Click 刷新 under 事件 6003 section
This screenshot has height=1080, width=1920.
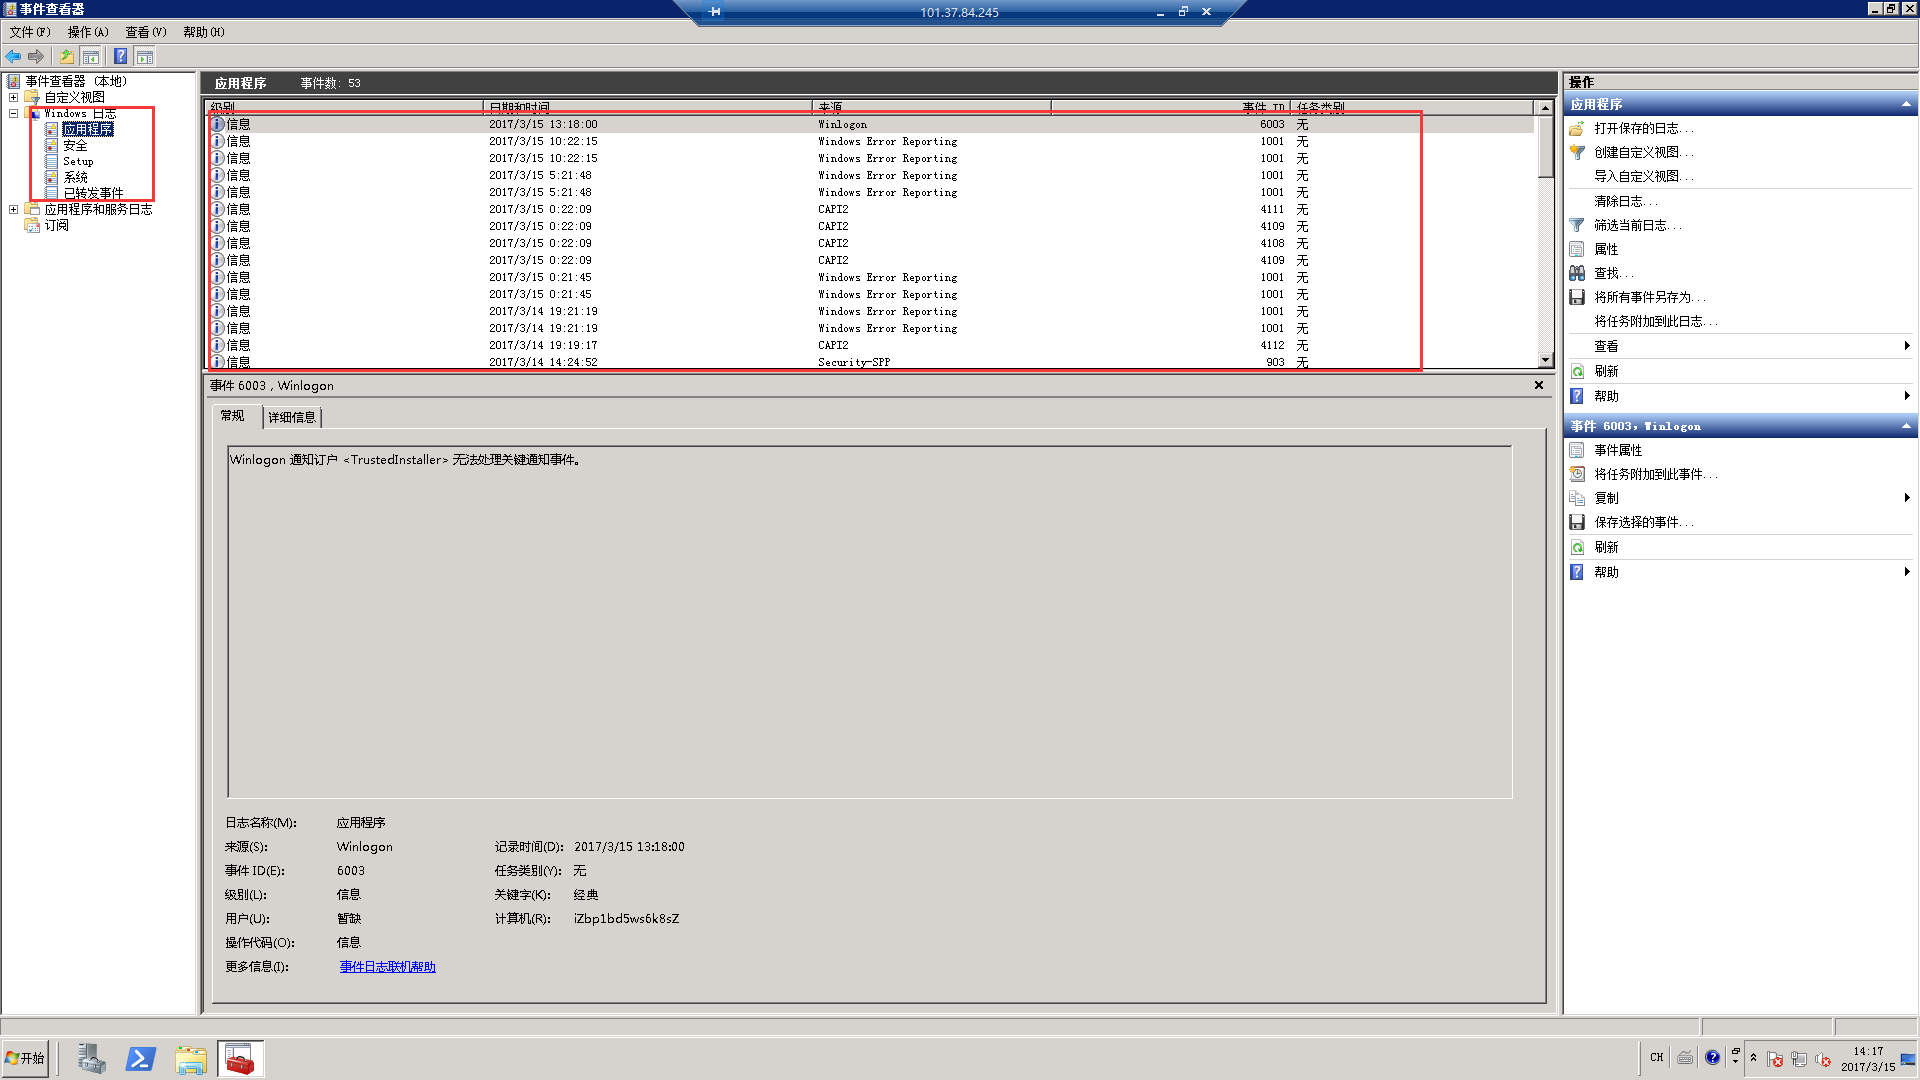(x=1606, y=547)
